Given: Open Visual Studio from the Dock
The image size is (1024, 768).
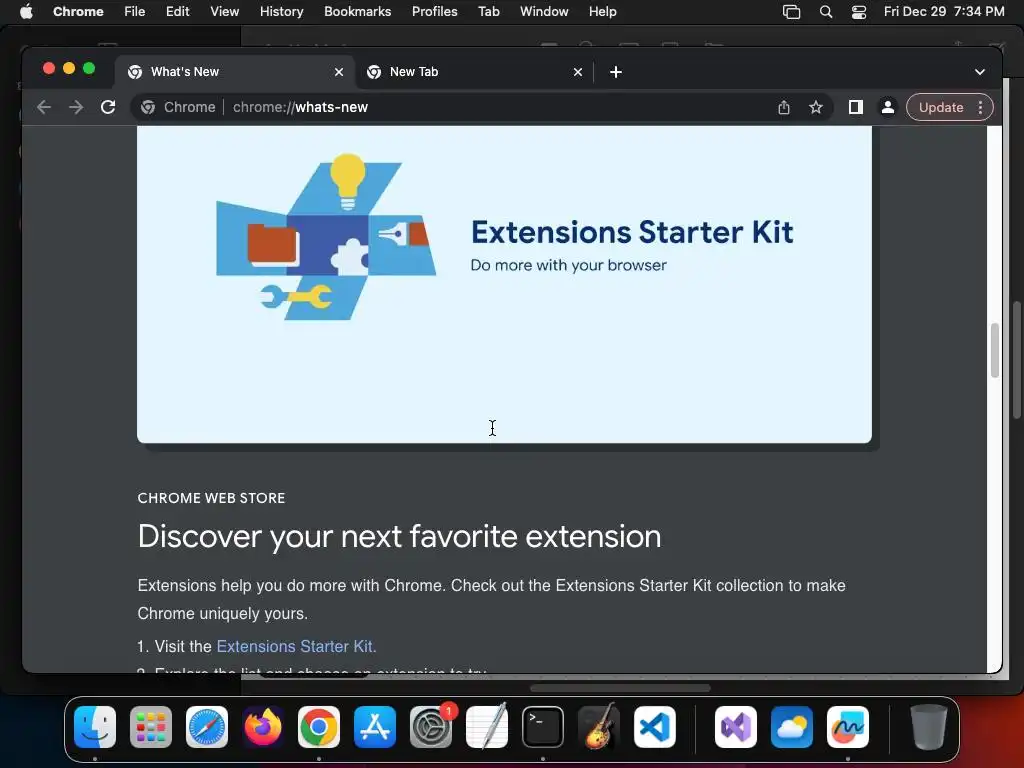Looking at the screenshot, I should click(x=736, y=727).
